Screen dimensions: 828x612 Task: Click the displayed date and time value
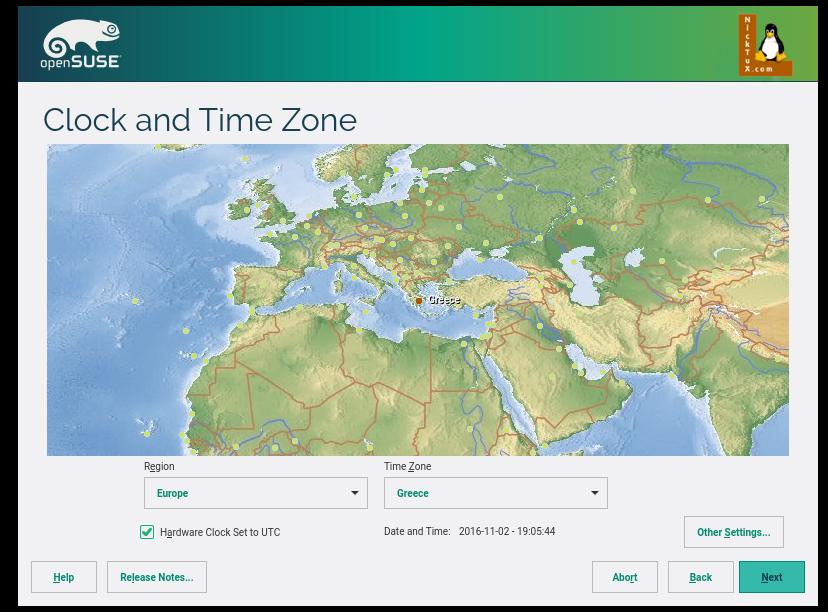tap(507, 531)
